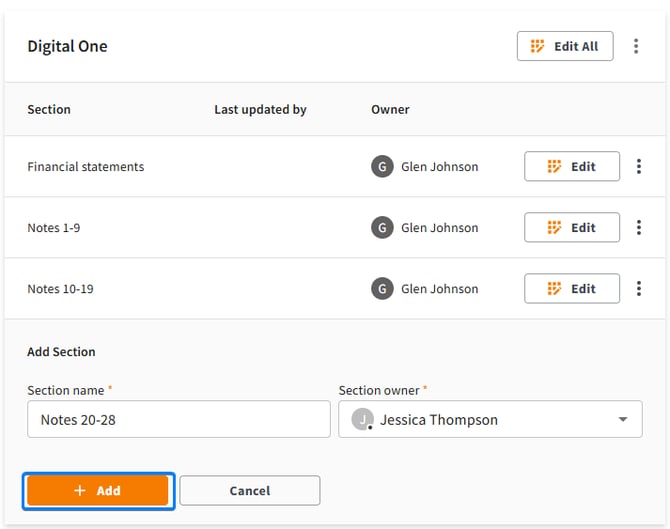Click Glen Johnson avatar in Financial statements row
The height and width of the screenshot is (529, 670).
coord(382,167)
